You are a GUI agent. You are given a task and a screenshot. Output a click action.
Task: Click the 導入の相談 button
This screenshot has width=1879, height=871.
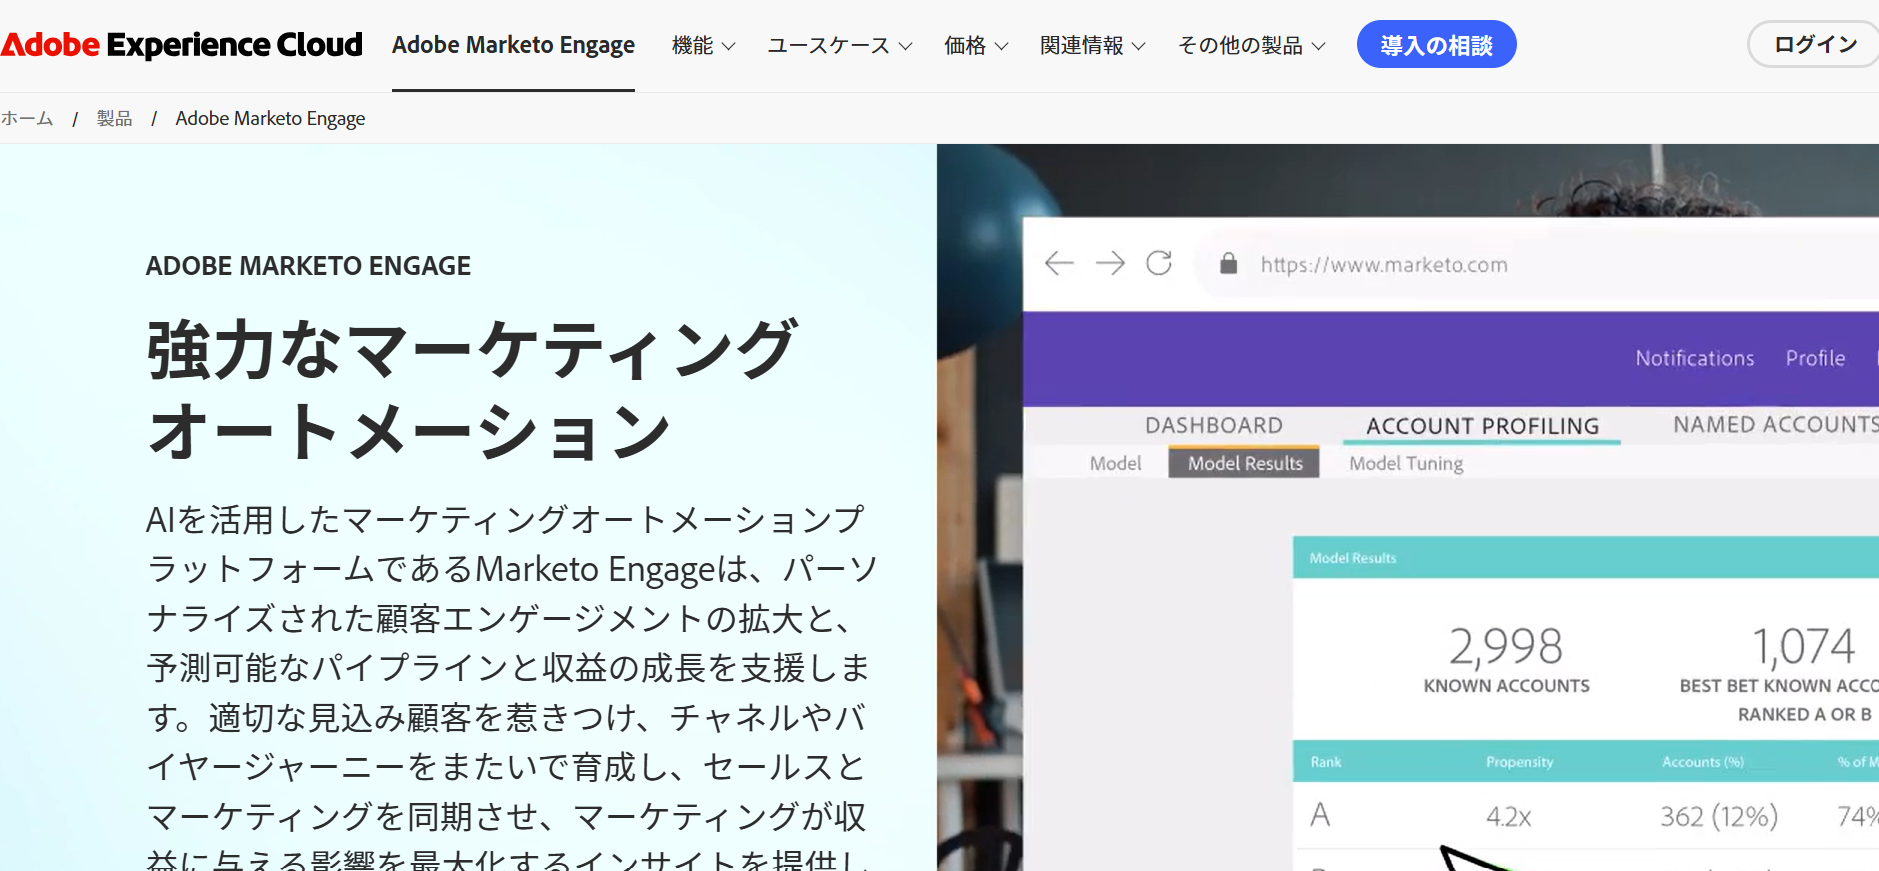pyautogui.click(x=1436, y=45)
